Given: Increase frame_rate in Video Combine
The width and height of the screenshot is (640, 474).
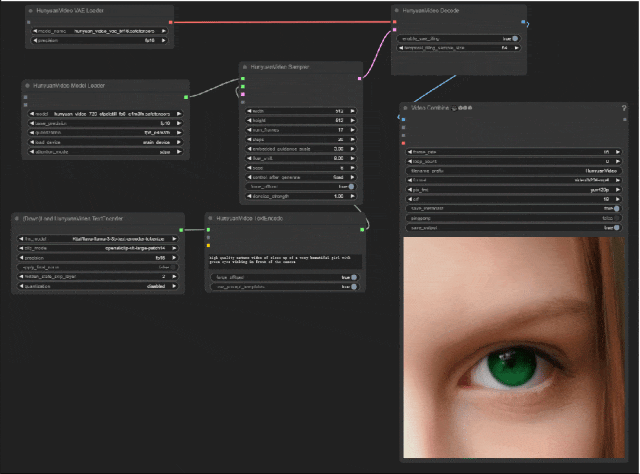Looking at the screenshot, I should pos(618,152).
